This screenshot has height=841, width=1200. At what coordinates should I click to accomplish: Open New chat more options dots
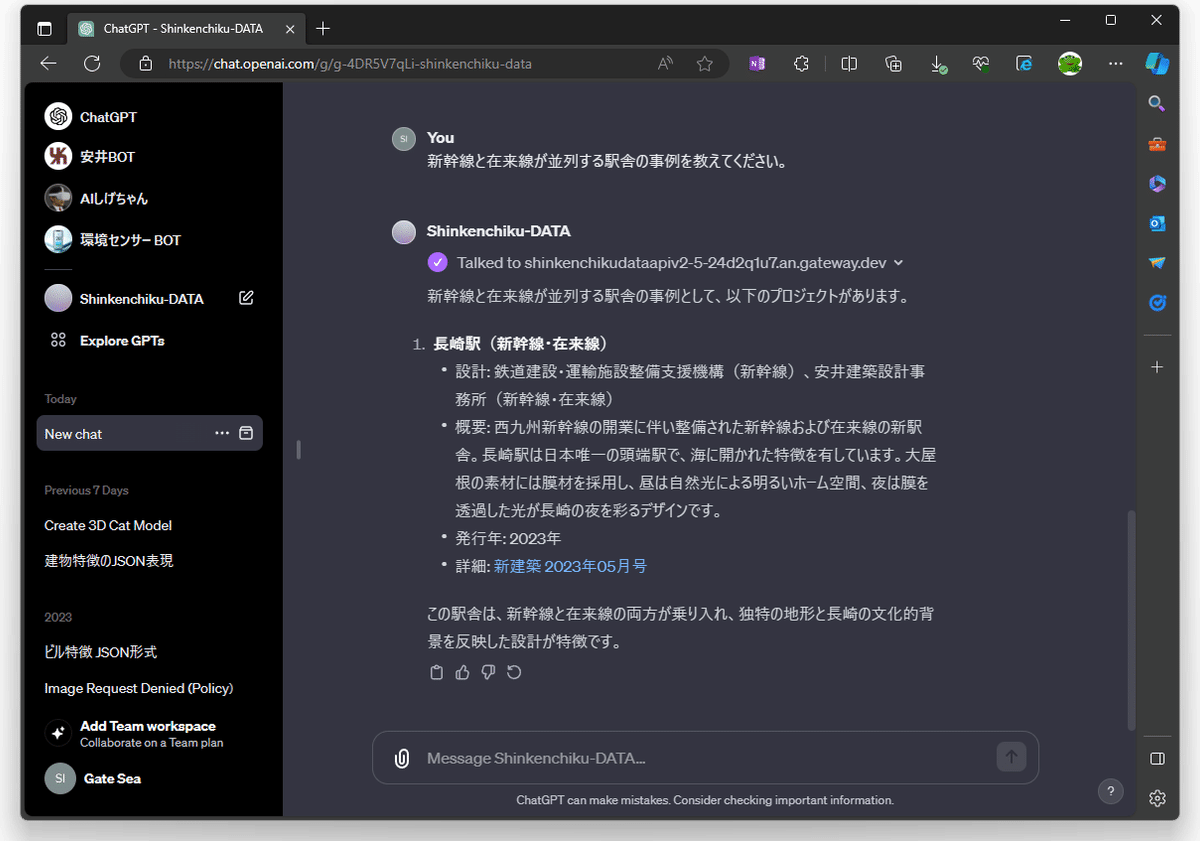point(222,433)
